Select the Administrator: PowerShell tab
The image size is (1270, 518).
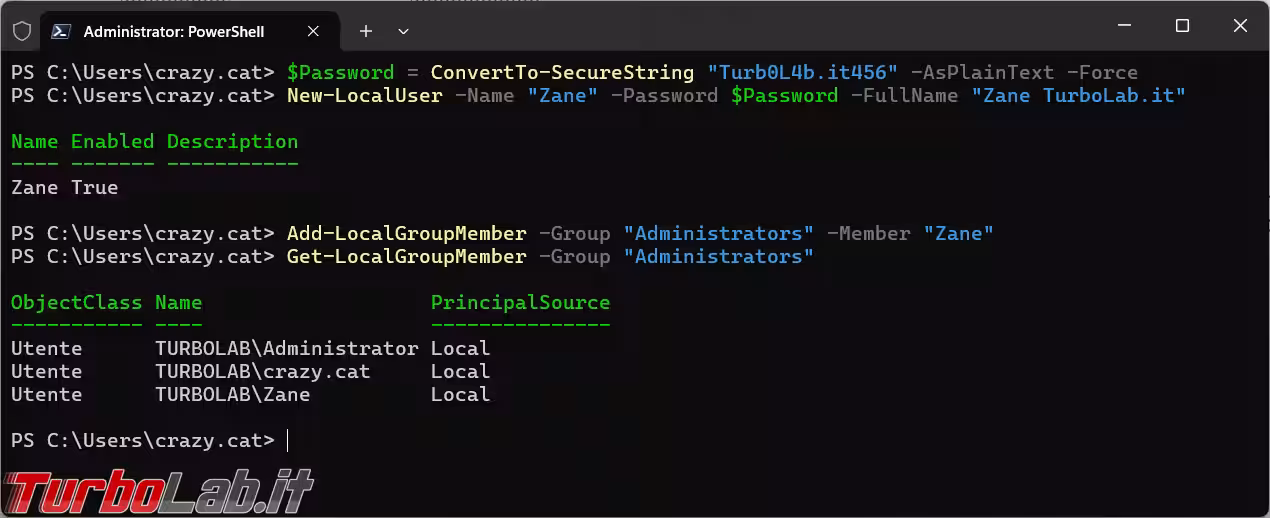173,31
